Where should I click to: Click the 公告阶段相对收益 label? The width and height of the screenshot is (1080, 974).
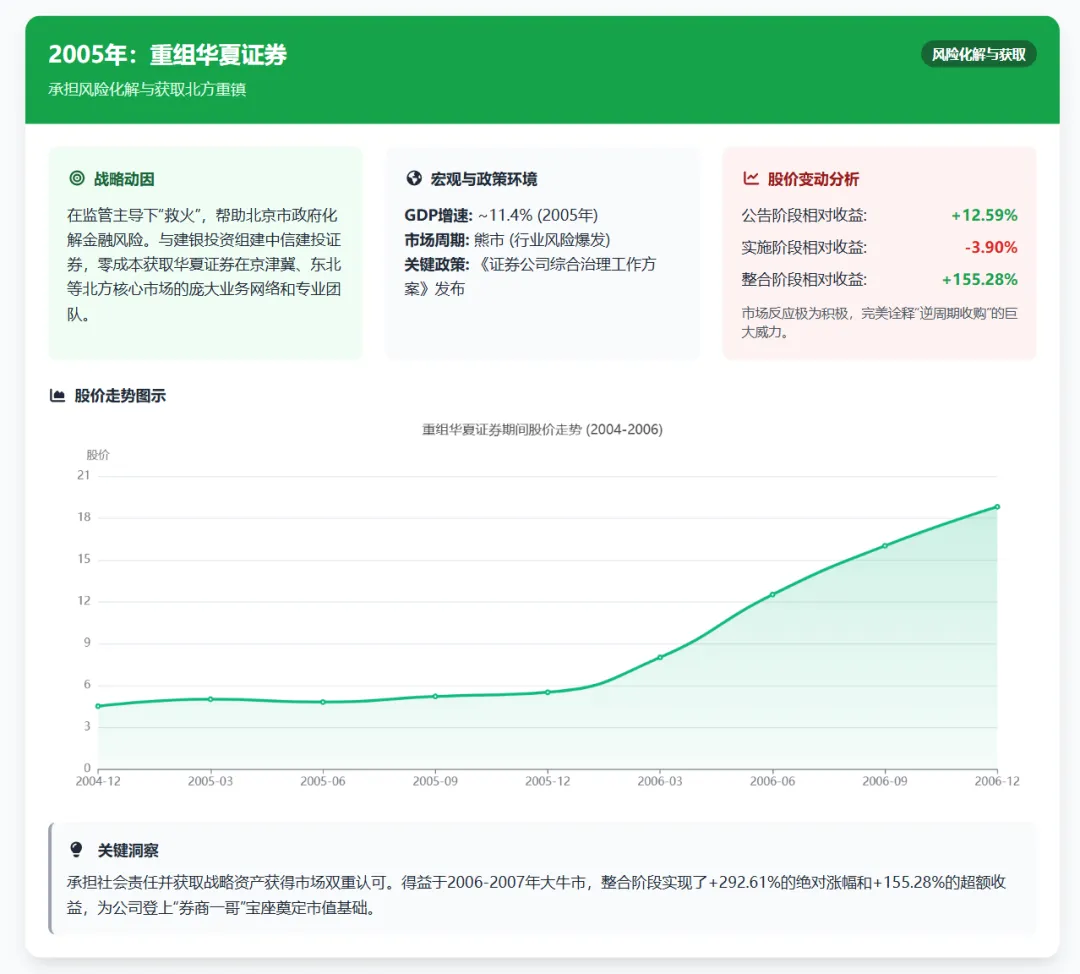tap(804, 215)
